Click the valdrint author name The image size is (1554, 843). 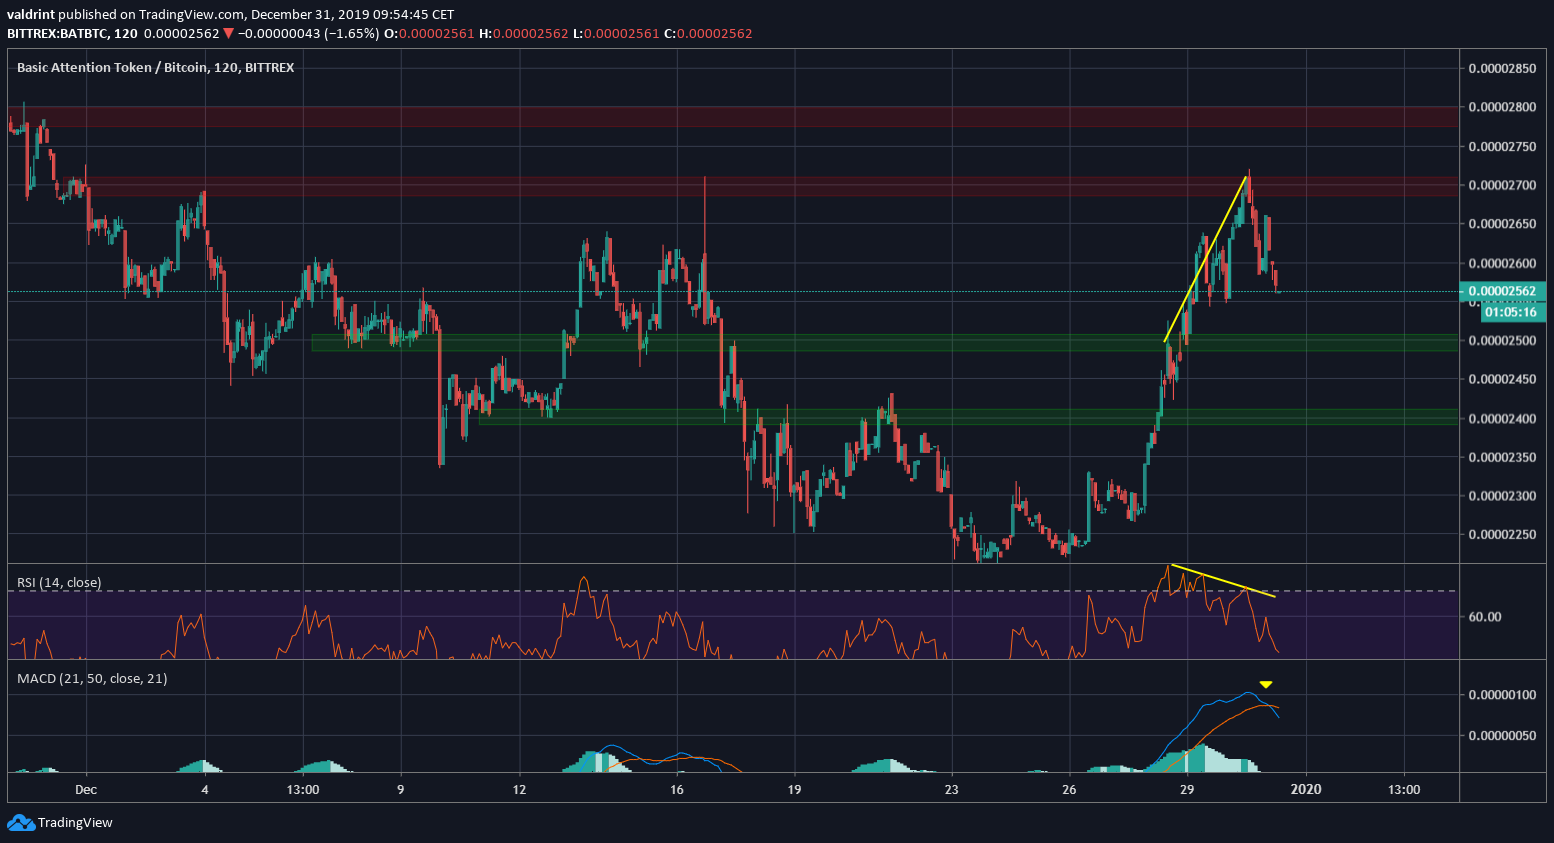tap(30, 14)
